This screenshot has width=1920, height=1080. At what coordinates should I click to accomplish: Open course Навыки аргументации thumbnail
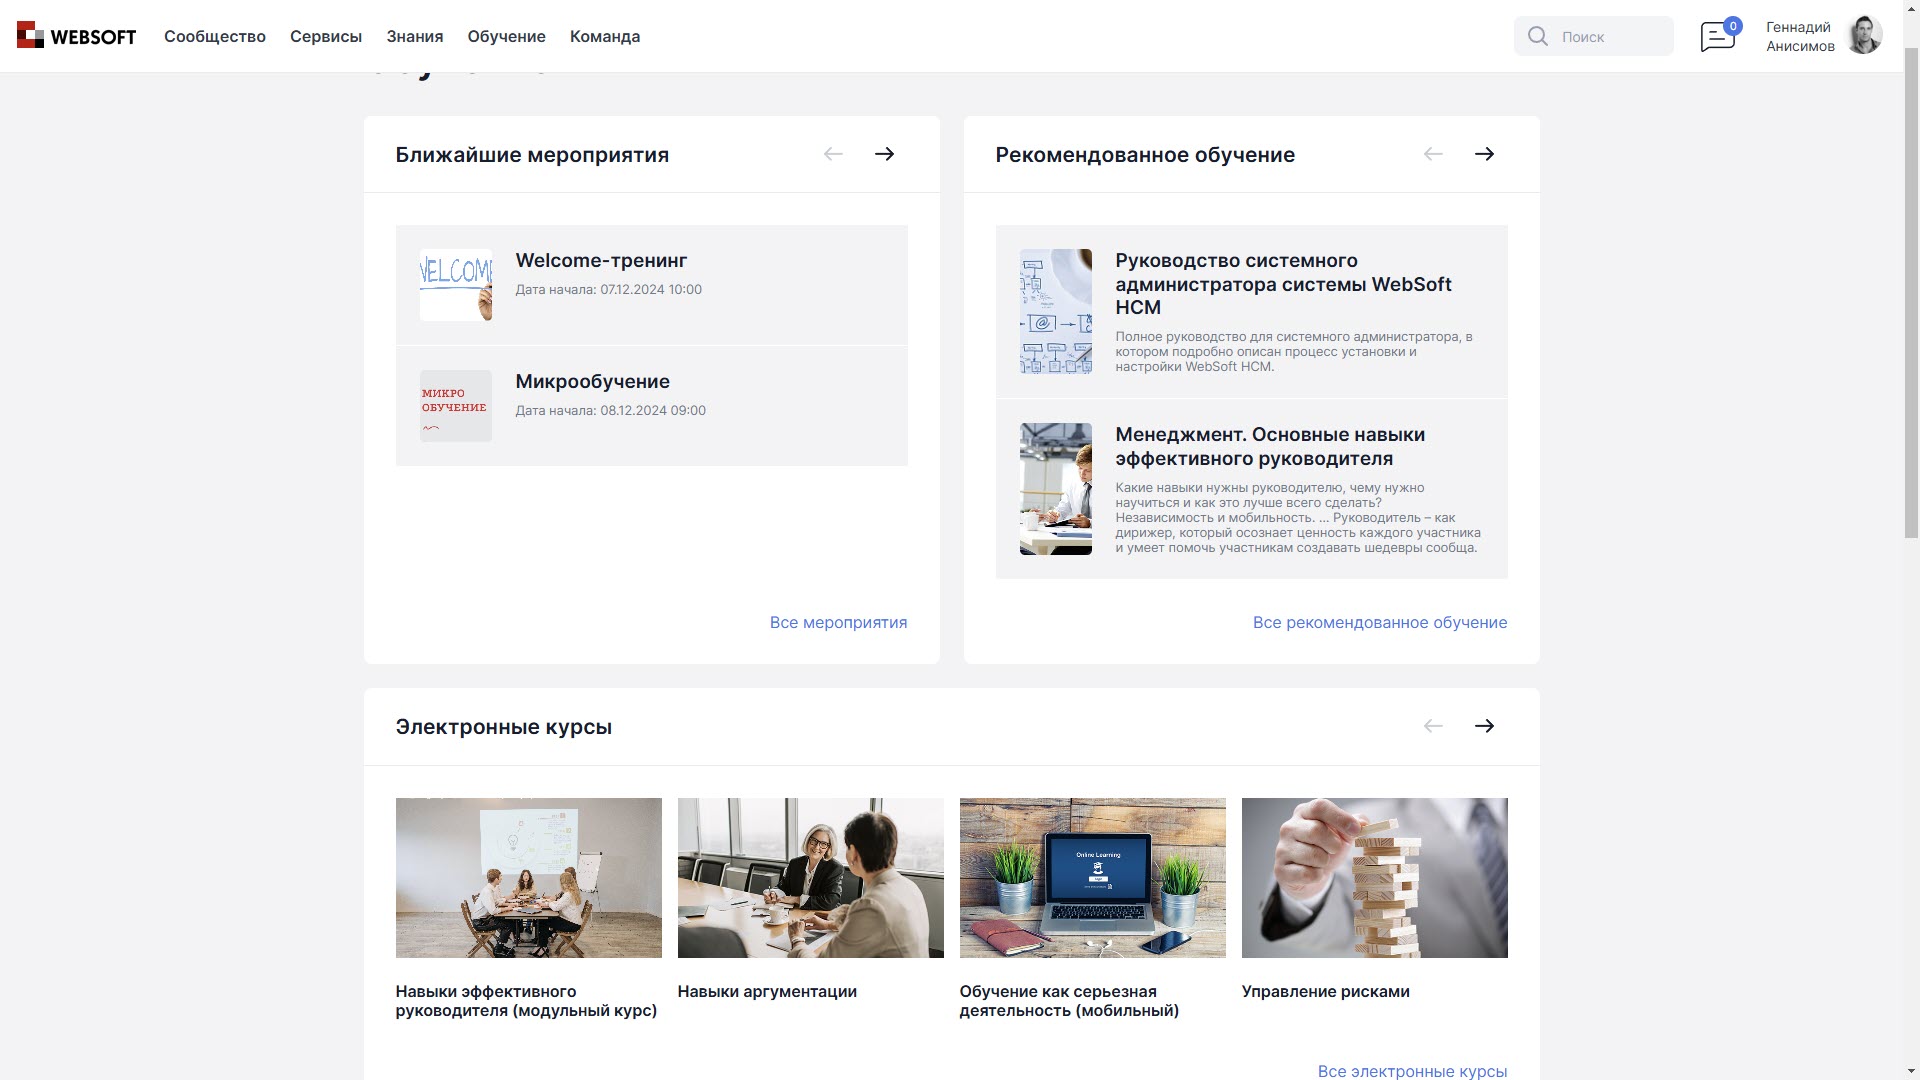[810, 877]
